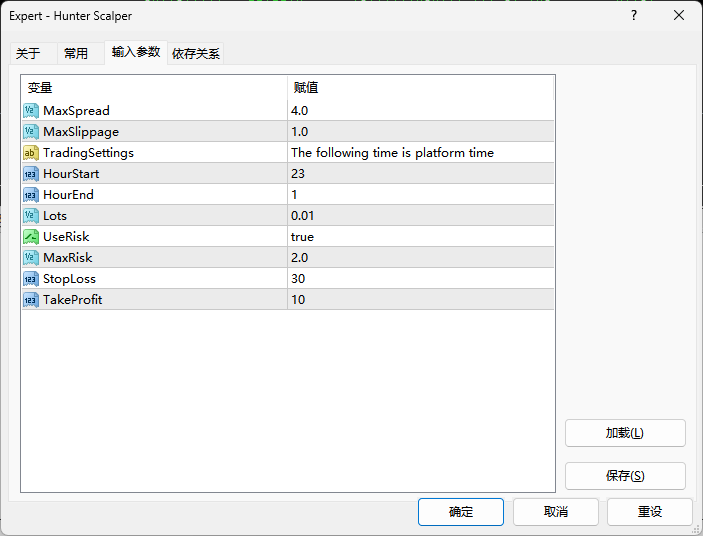Click the UseRisk boolean-type icon
This screenshot has height=536, width=703.
(30, 237)
